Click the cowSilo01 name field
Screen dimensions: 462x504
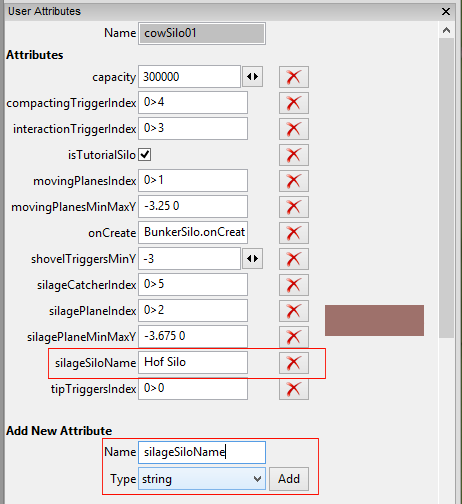coord(202,33)
